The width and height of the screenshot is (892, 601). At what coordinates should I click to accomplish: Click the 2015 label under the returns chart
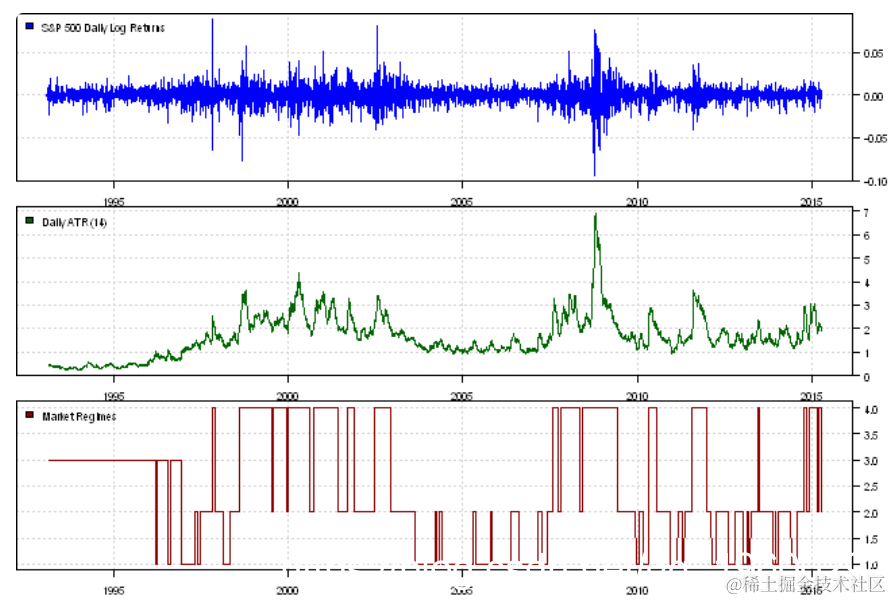click(x=811, y=201)
